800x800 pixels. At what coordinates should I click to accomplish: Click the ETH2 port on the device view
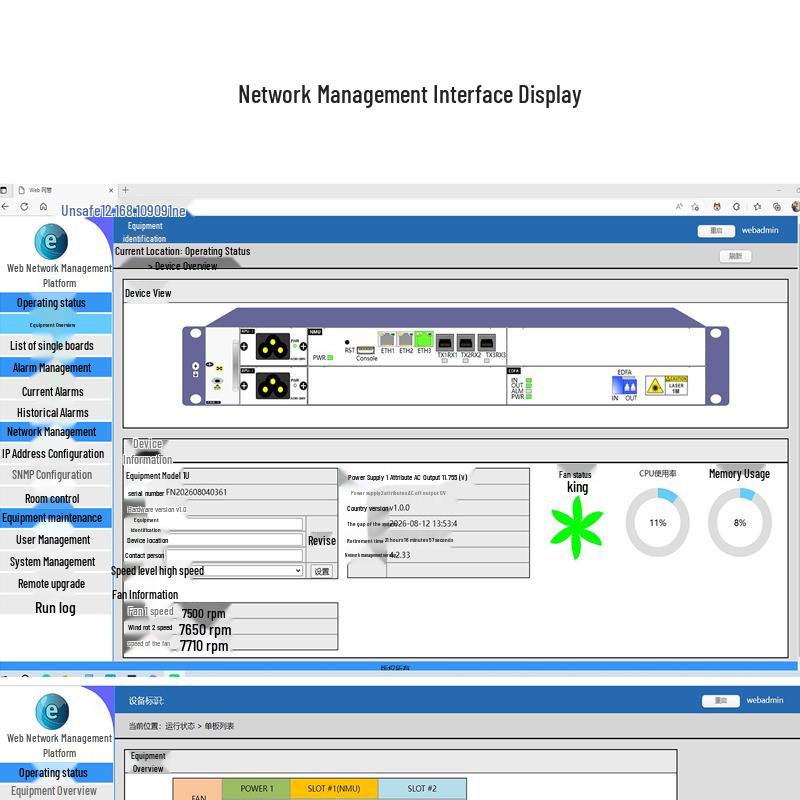406,339
